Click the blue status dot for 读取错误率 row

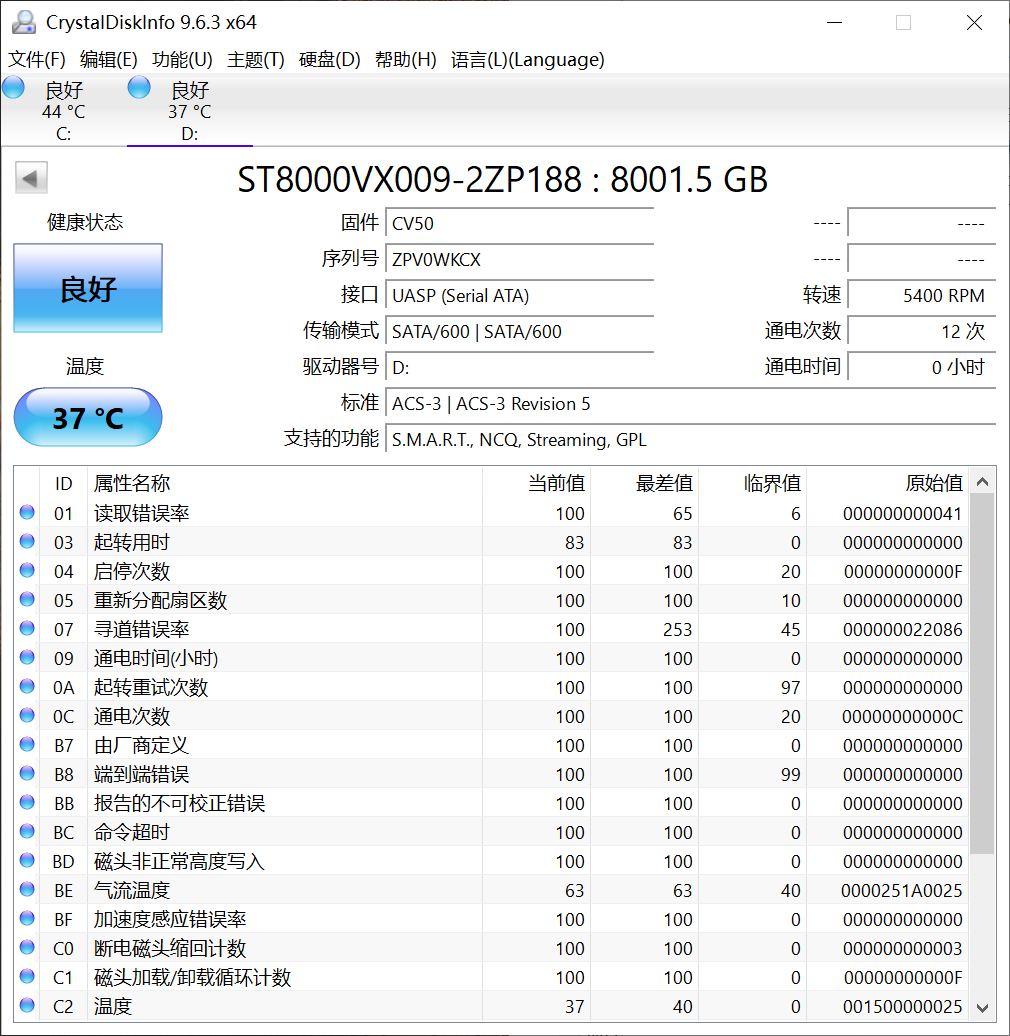point(27,512)
